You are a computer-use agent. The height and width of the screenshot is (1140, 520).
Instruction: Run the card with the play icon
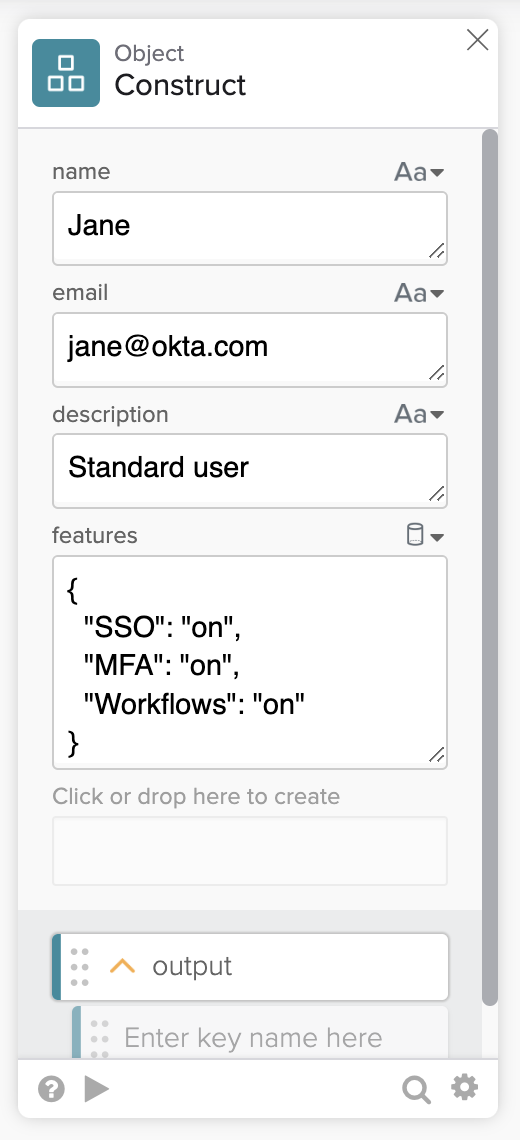(x=97, y=1089)
